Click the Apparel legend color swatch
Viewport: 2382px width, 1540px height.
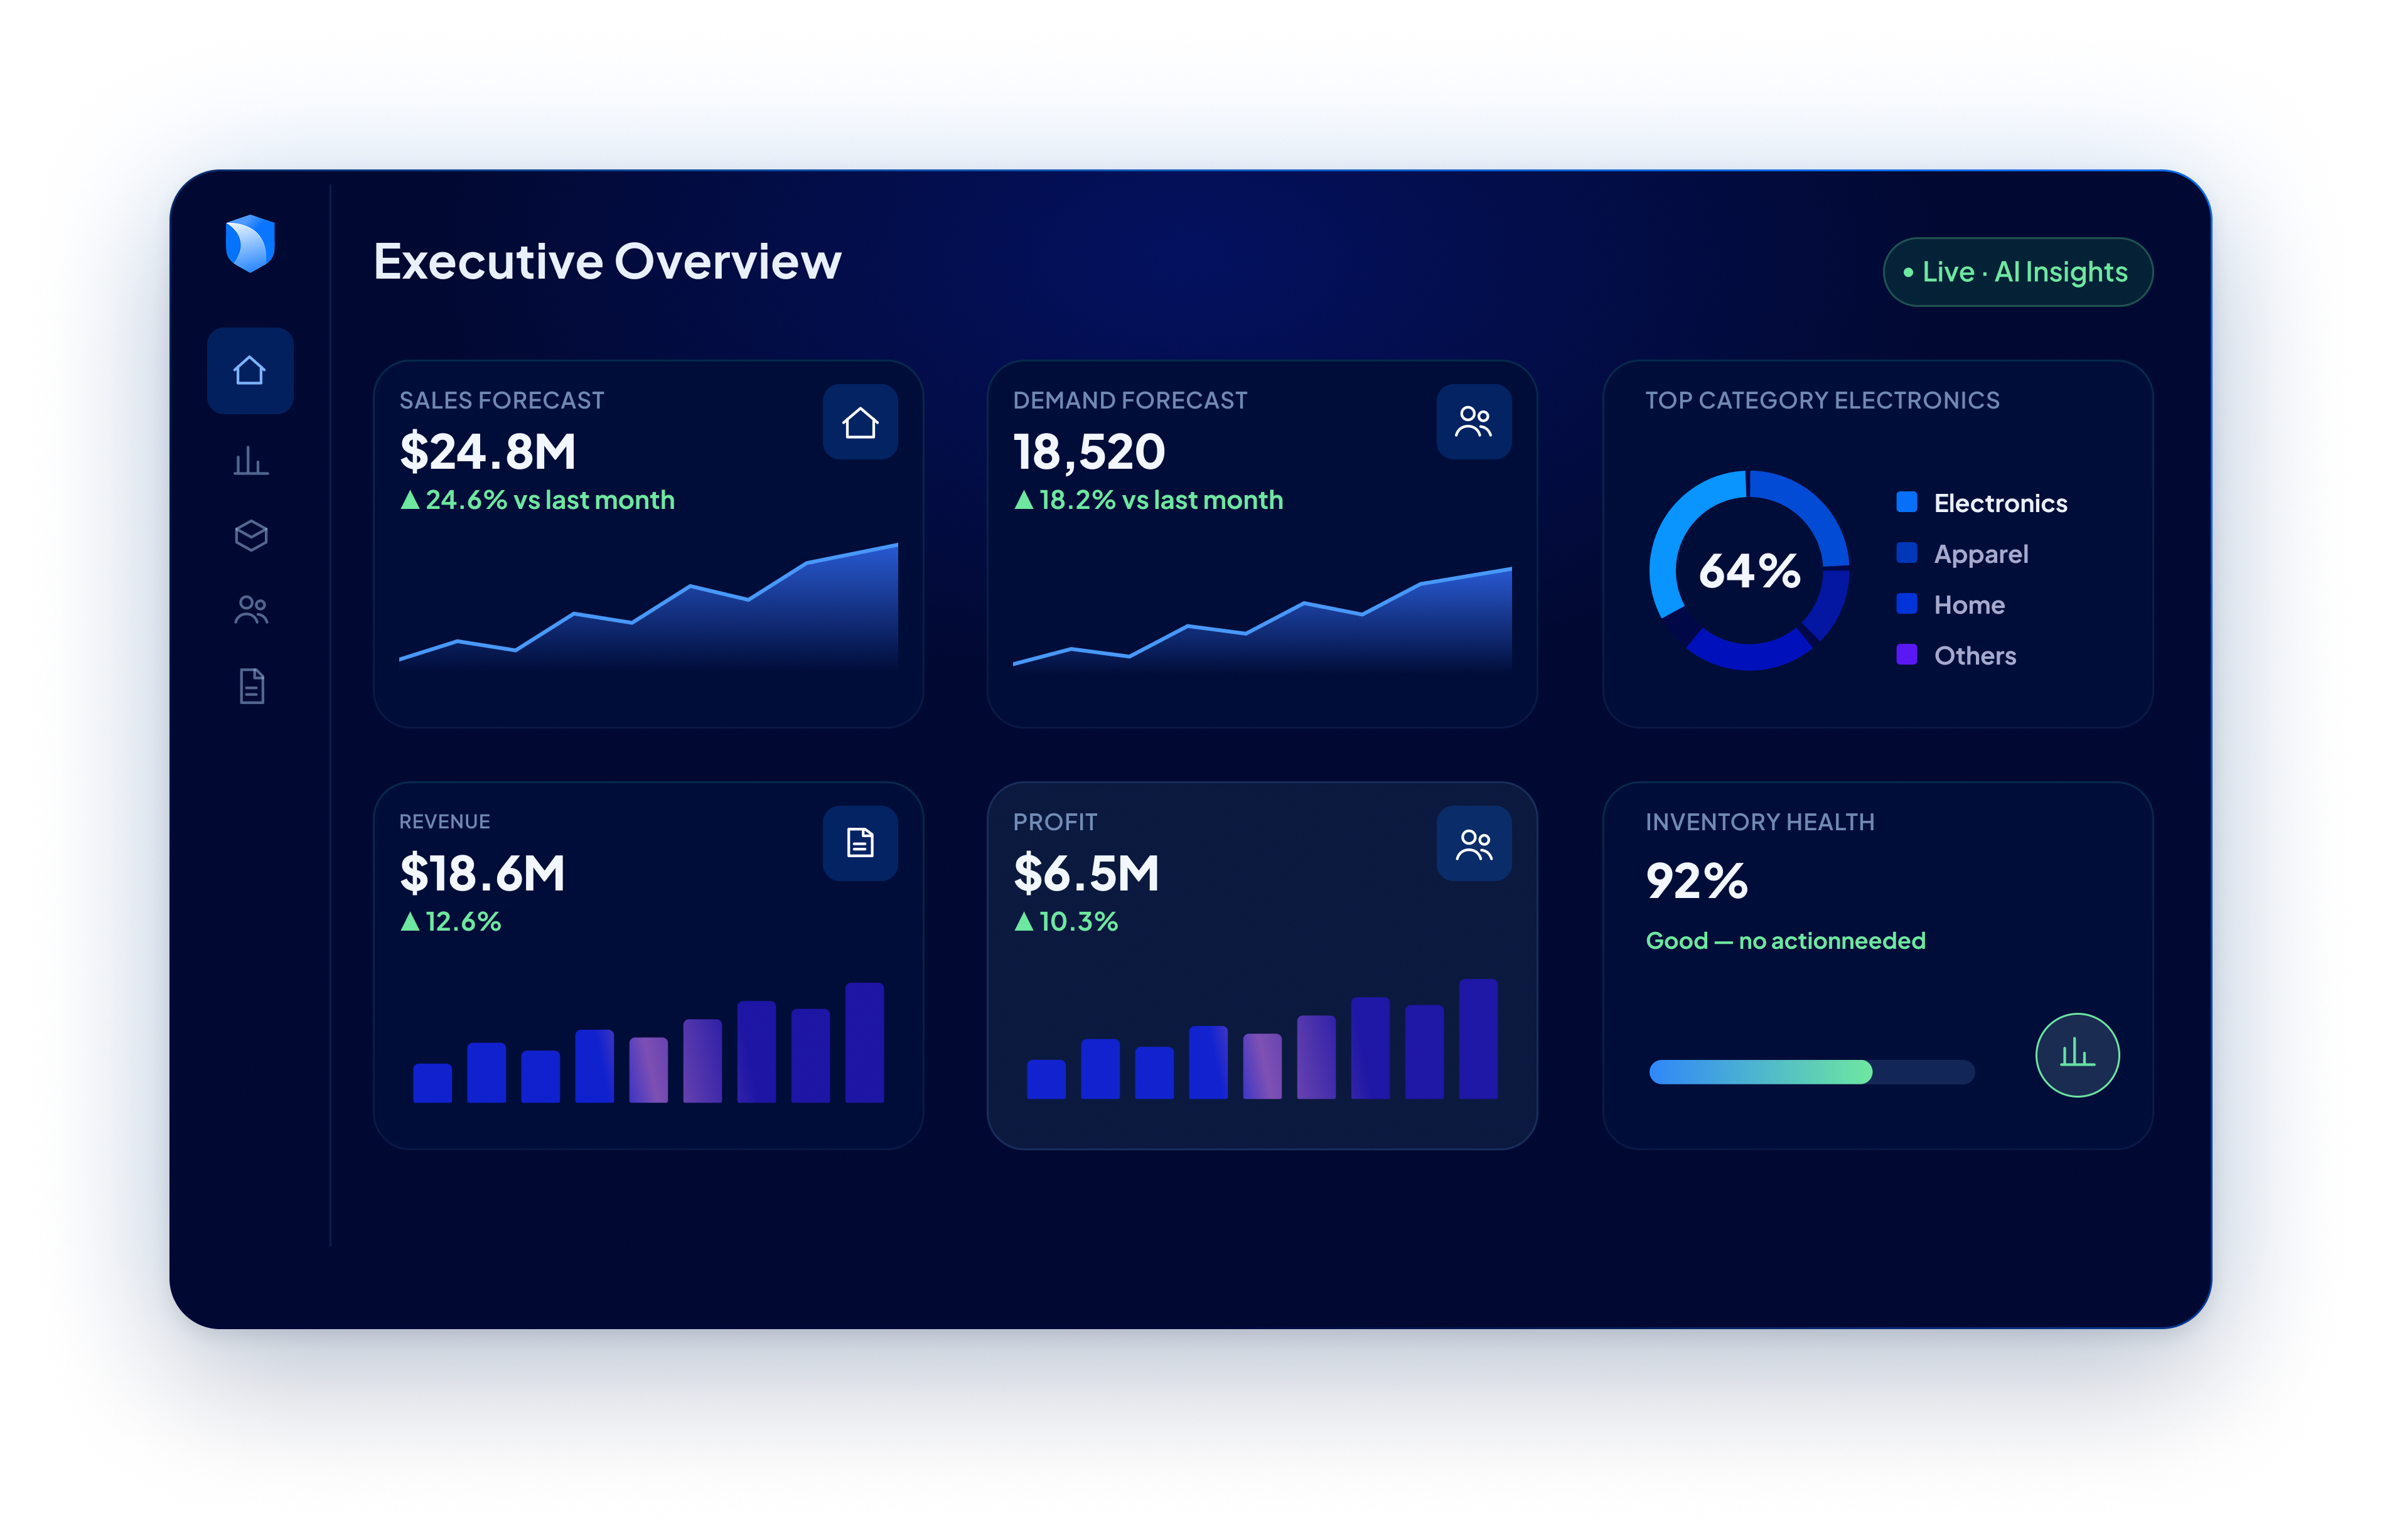click(1907, 553)
